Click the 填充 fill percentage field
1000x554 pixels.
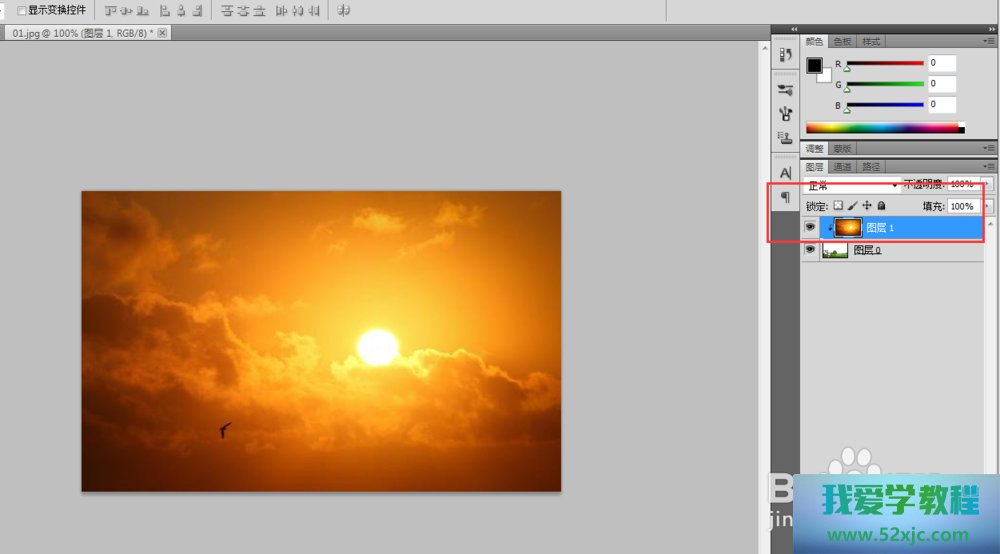click(963, 206)
